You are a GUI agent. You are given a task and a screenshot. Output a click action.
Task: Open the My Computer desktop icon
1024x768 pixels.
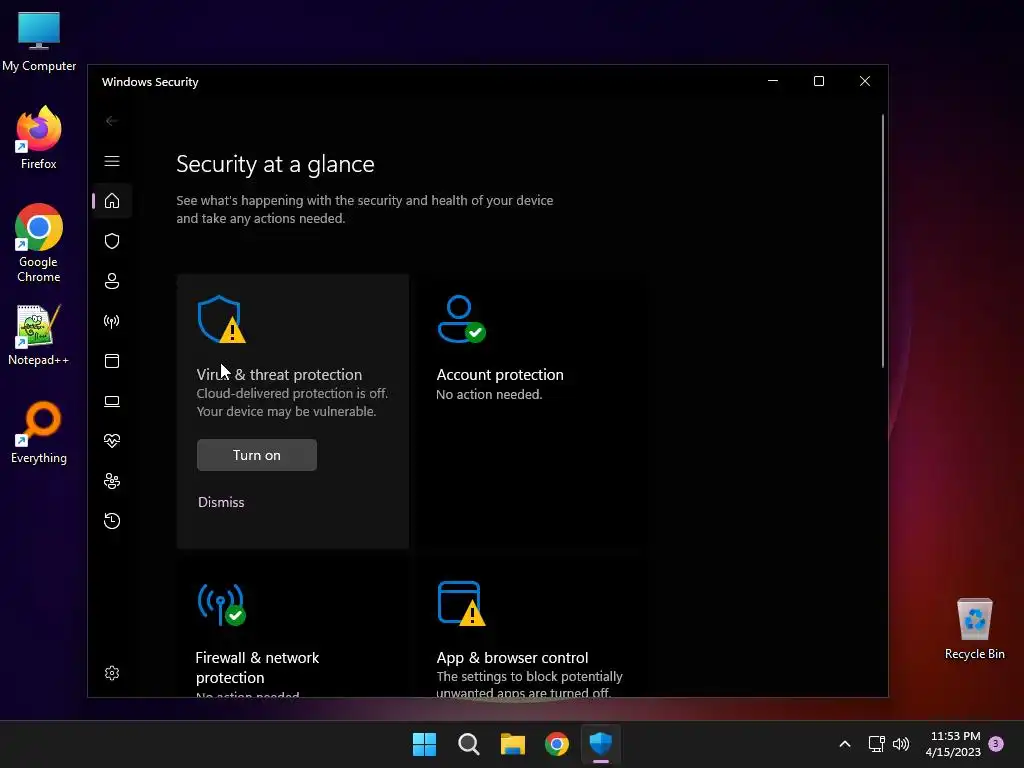pos(39,41)
